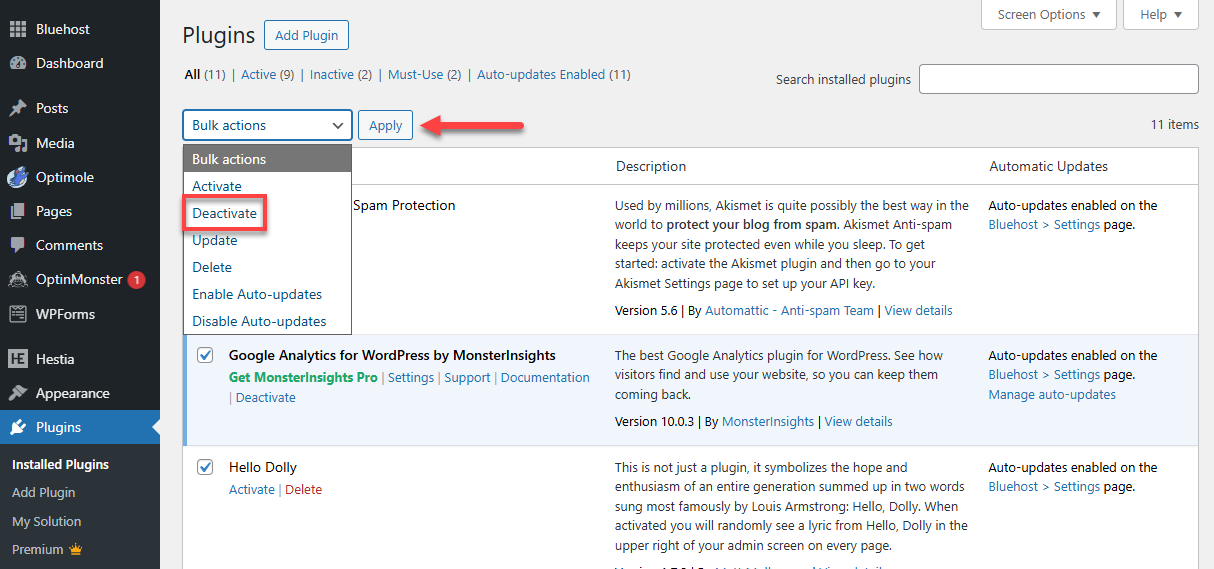This screenshot has width=1214, height=569.
Task: Click the WPForms icon in sidebar
Action: tap(18, 314)
